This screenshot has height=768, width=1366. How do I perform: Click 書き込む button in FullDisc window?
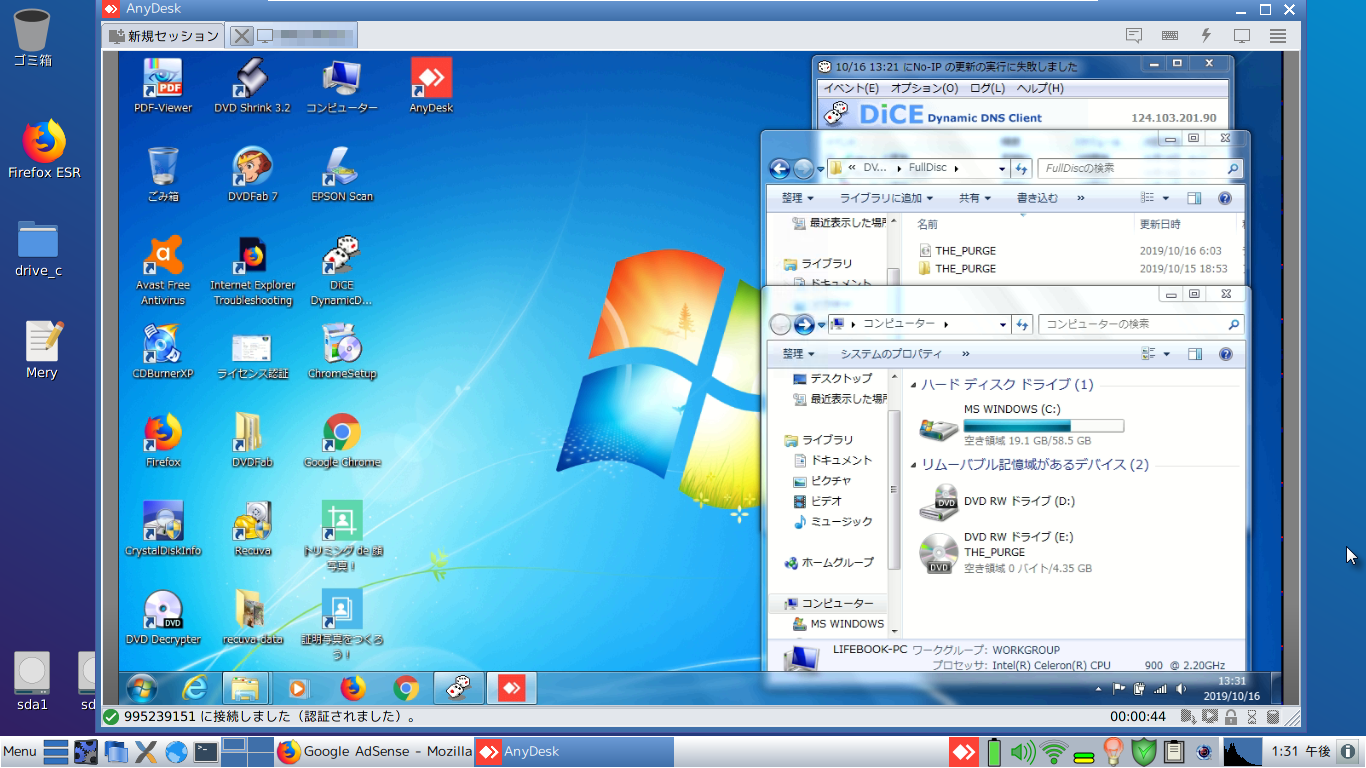click(1037, 198)
